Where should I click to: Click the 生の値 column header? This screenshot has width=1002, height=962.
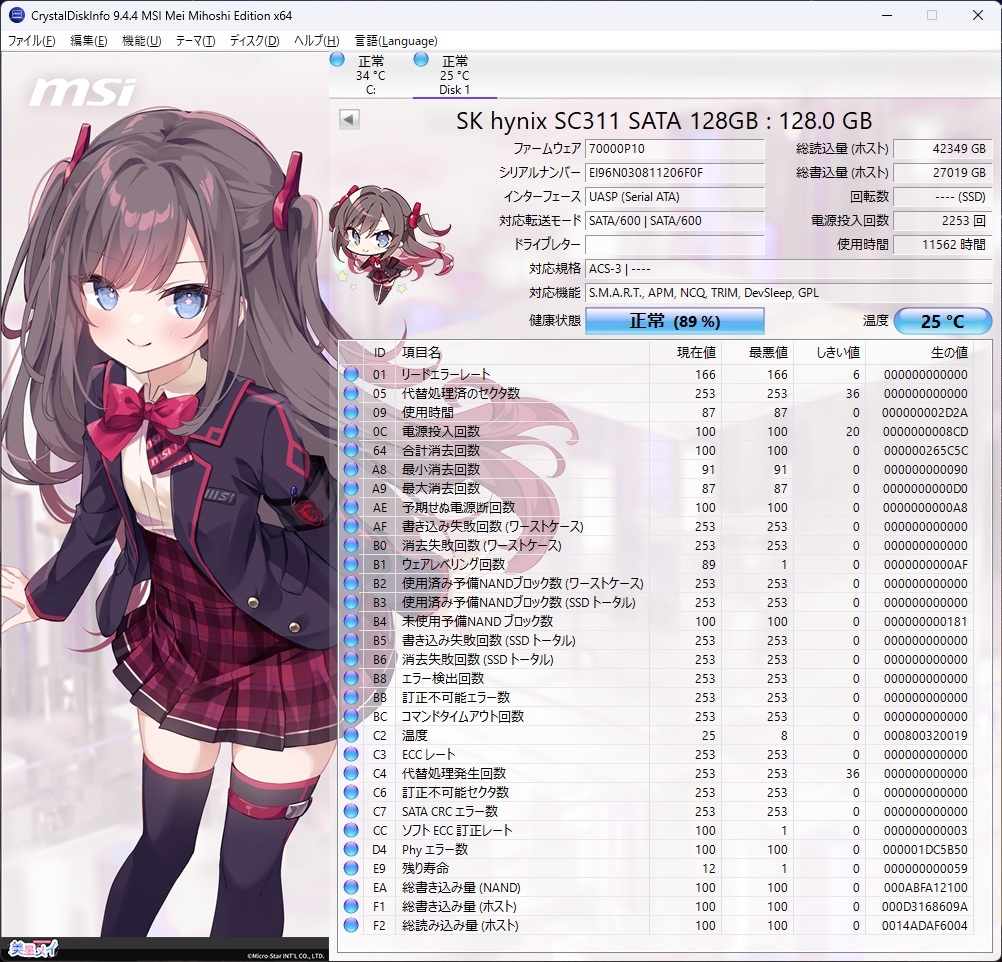[x=919, y=353]
